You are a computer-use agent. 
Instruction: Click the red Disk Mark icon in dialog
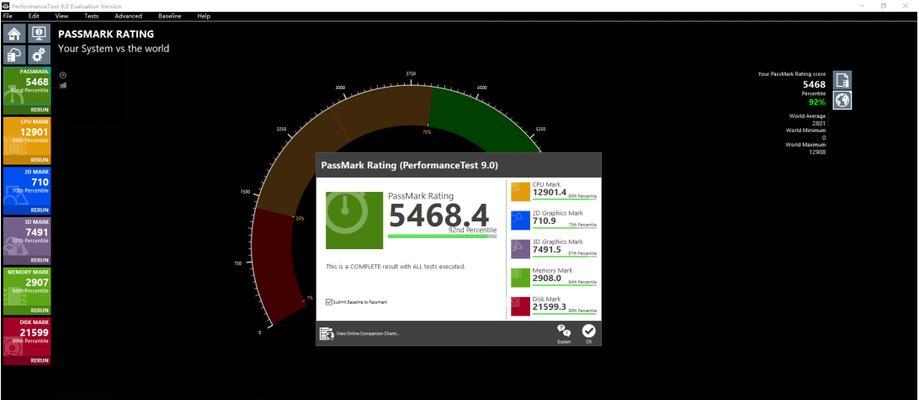(520, 306)
